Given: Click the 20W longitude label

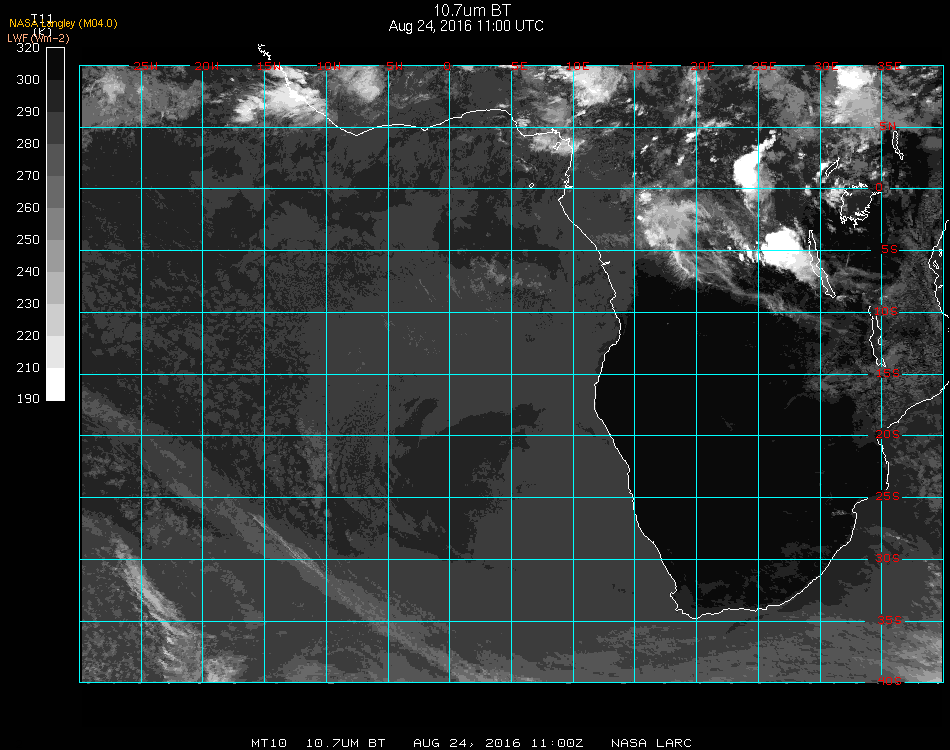Looking at the screenshot, I should tap(207, 66).
